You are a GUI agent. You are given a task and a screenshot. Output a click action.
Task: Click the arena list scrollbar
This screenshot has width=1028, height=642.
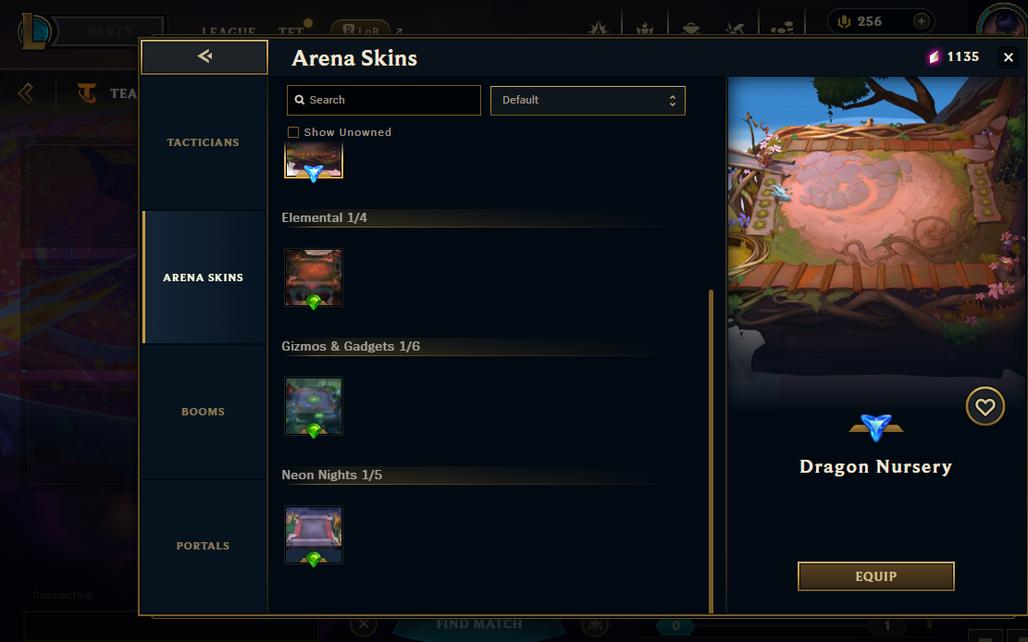pos(711,451)
